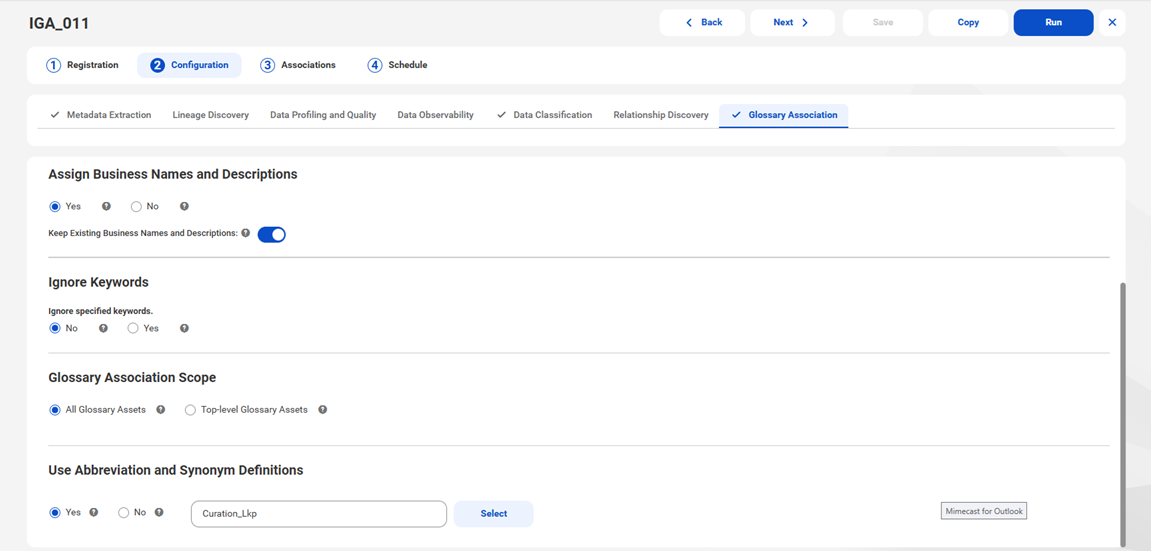Click Assign Business Names and Descriptions heading
1151x551 pixels.
[x=173, y=175]
